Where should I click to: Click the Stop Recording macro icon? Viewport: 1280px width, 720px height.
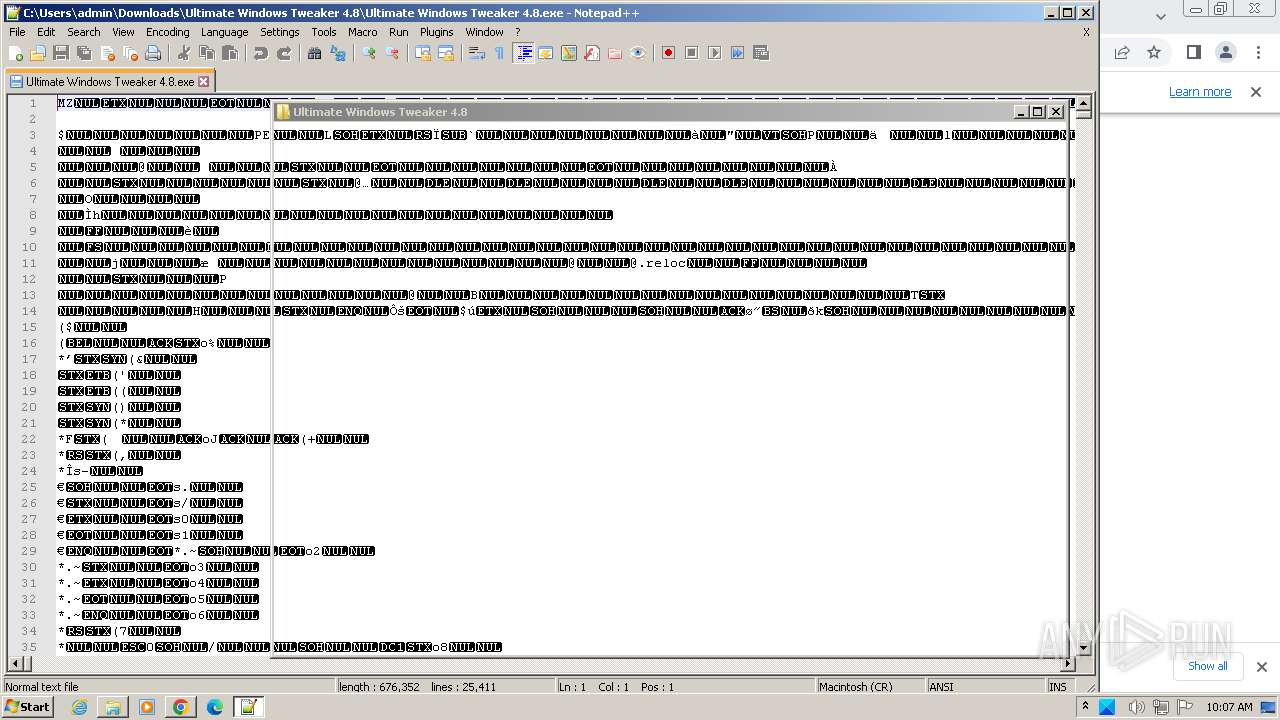(691, 53)
